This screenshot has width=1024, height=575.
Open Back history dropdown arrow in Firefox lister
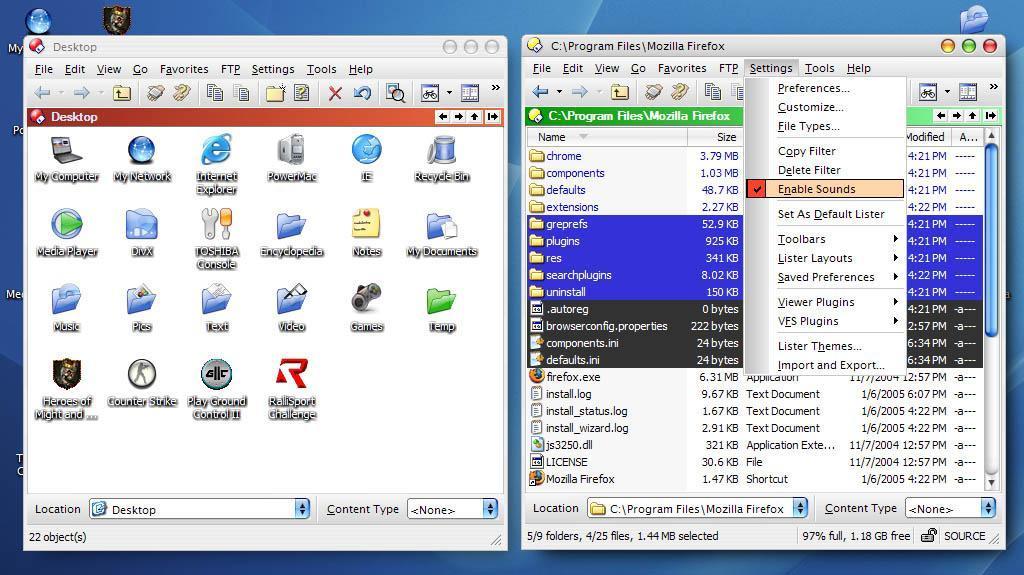click(x=559, y=91)
